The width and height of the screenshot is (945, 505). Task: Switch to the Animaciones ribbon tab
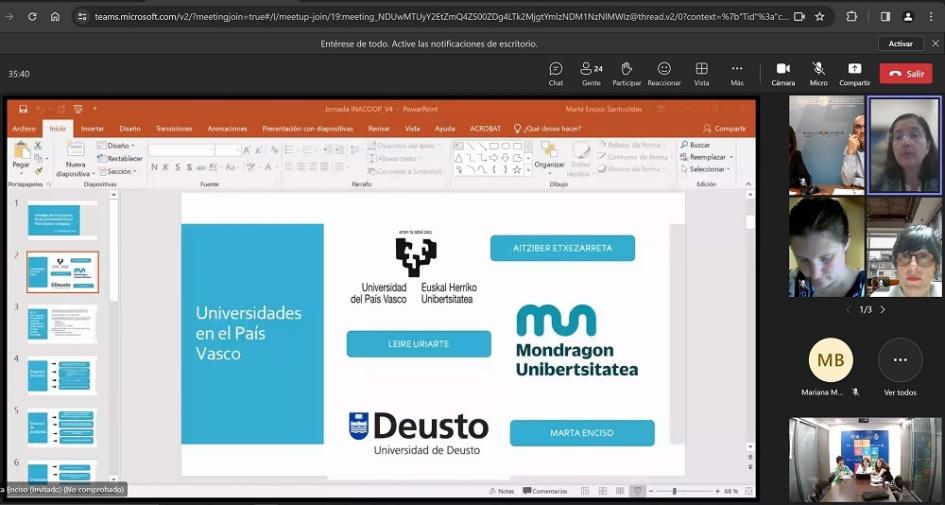tap(227, 128)
